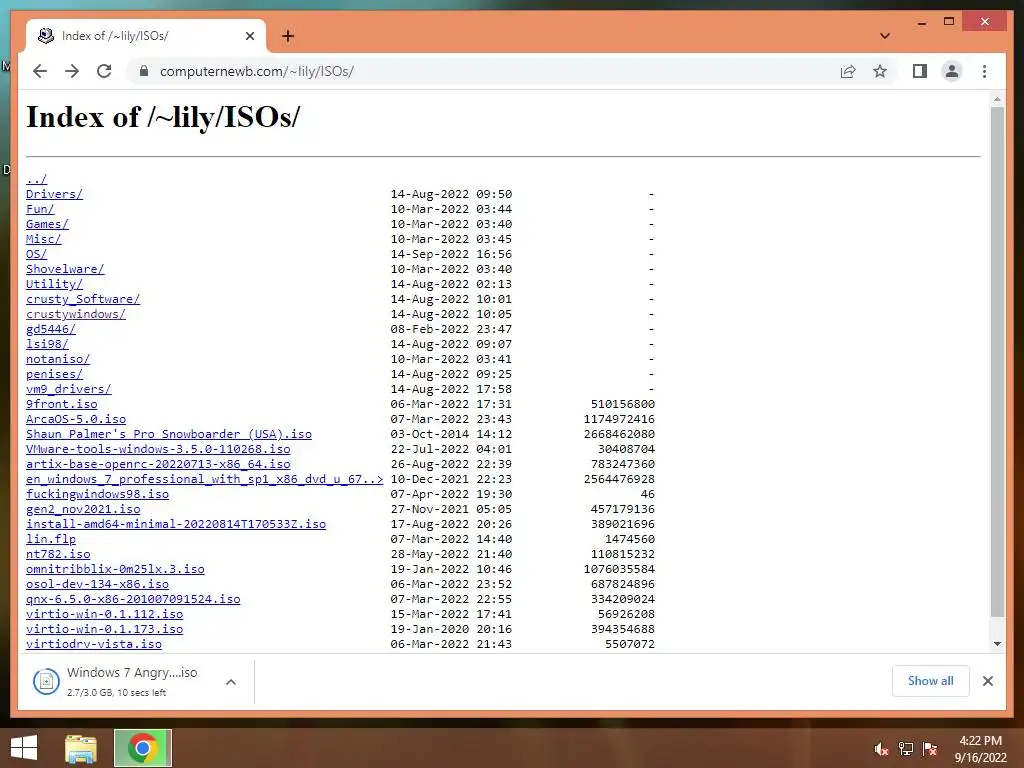Viewport: 1024px width, 768px height.
Task: Show all downloads
Action: coord(930,681)
